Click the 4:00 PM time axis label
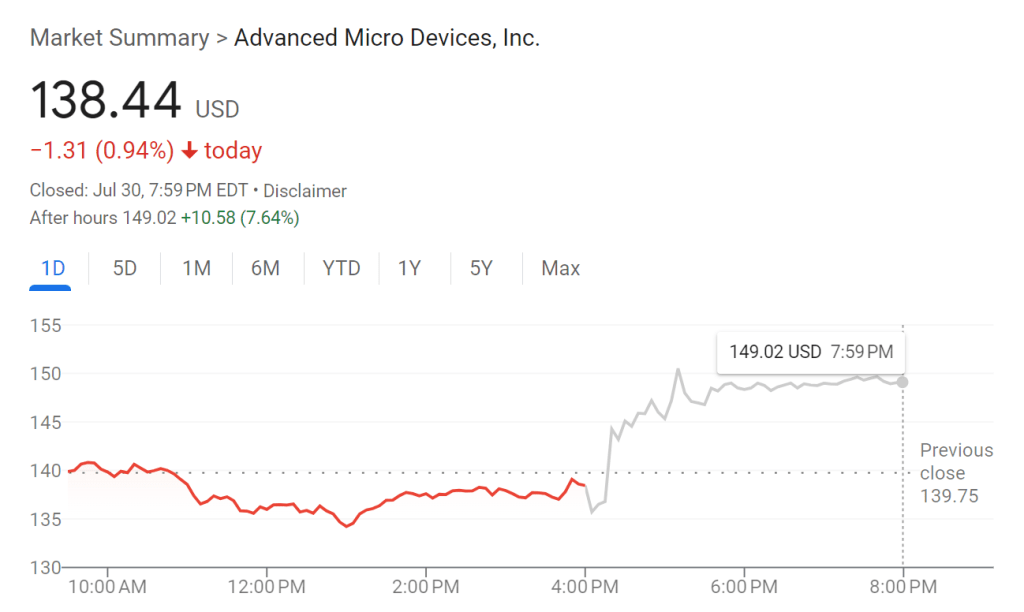This screenshot has width=1024, height=612. click(x=584, y=584)
